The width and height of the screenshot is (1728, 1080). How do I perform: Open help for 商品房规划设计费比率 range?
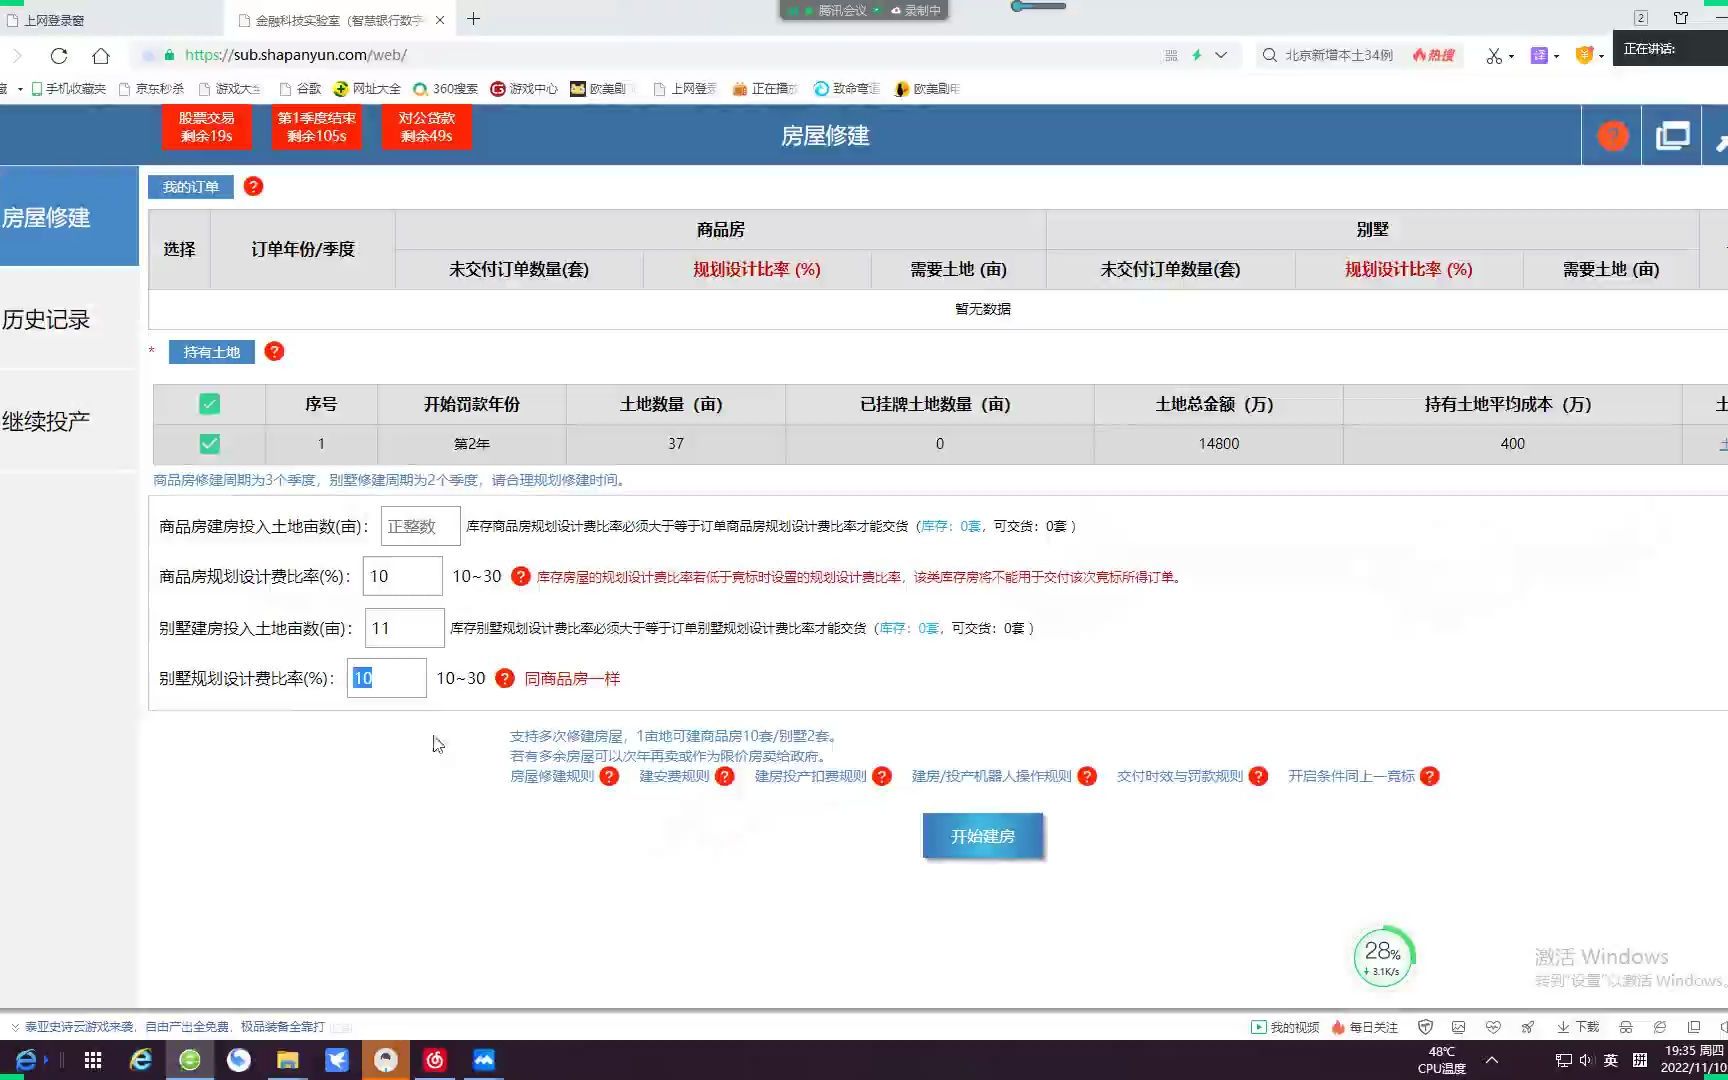point(520,576)
